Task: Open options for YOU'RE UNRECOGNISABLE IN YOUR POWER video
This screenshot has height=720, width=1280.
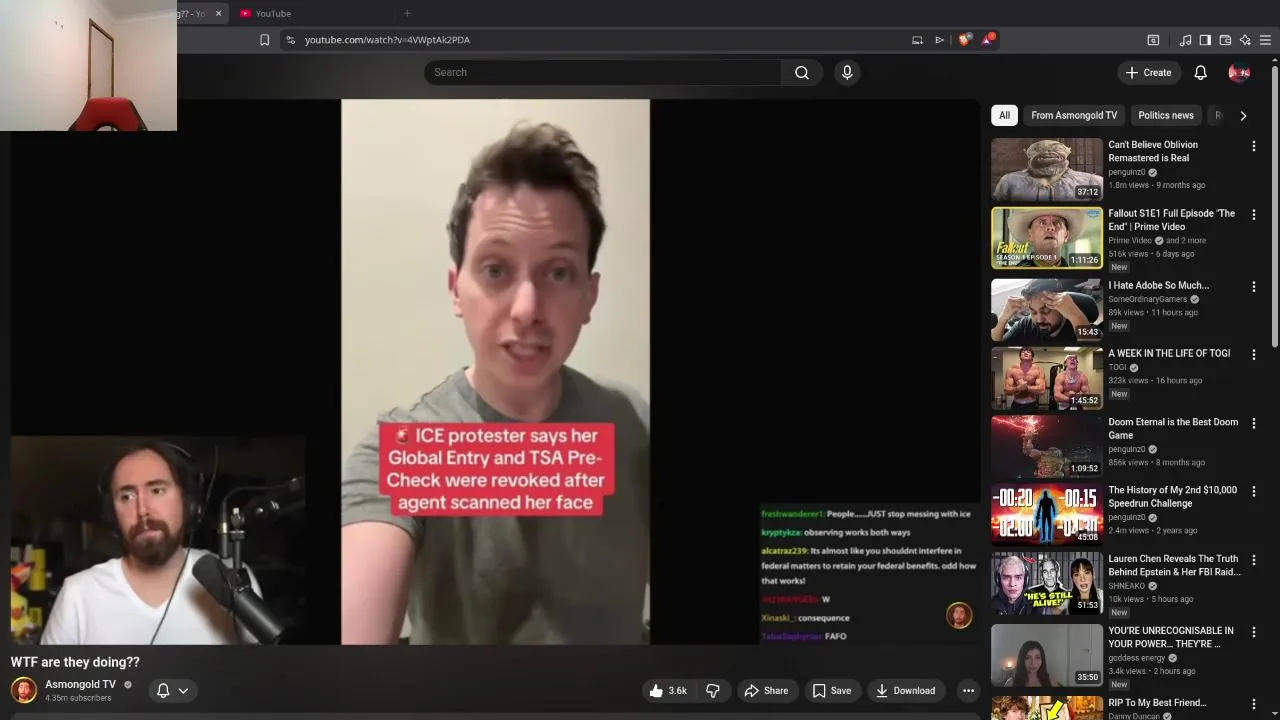Action: pos(1253,632)
